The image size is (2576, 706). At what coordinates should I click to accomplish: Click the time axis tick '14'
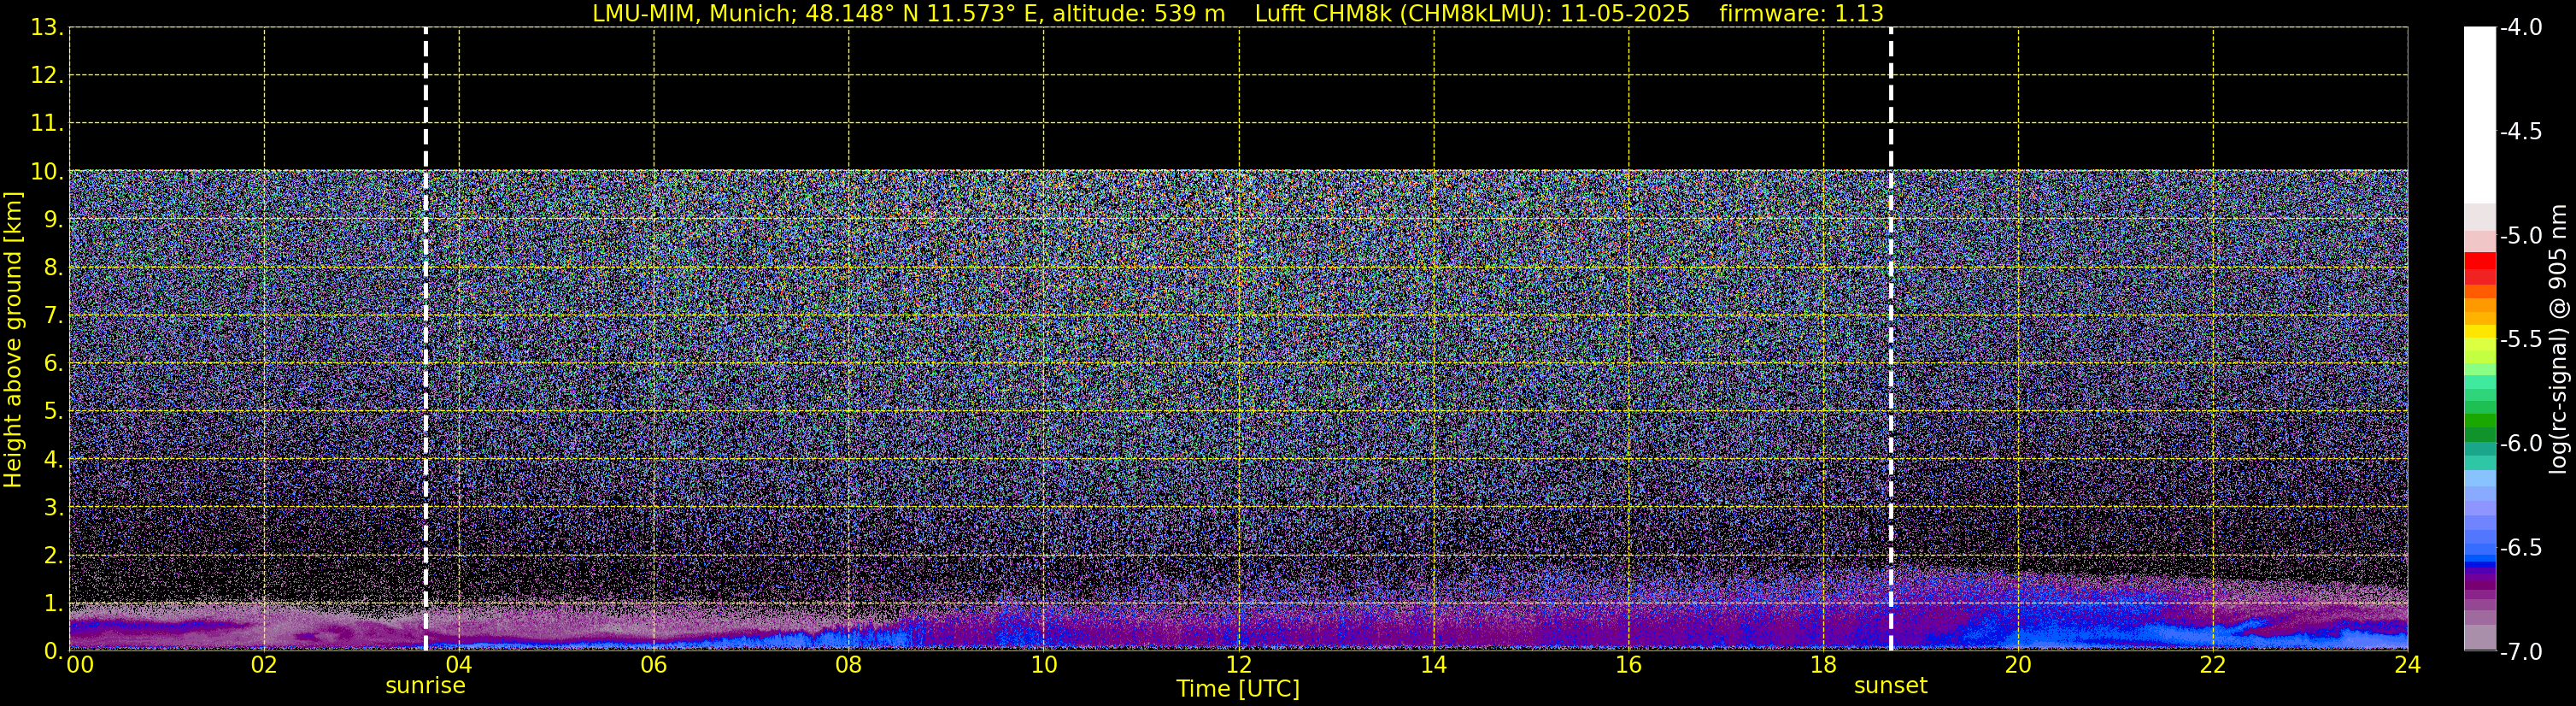(1434, 665)
